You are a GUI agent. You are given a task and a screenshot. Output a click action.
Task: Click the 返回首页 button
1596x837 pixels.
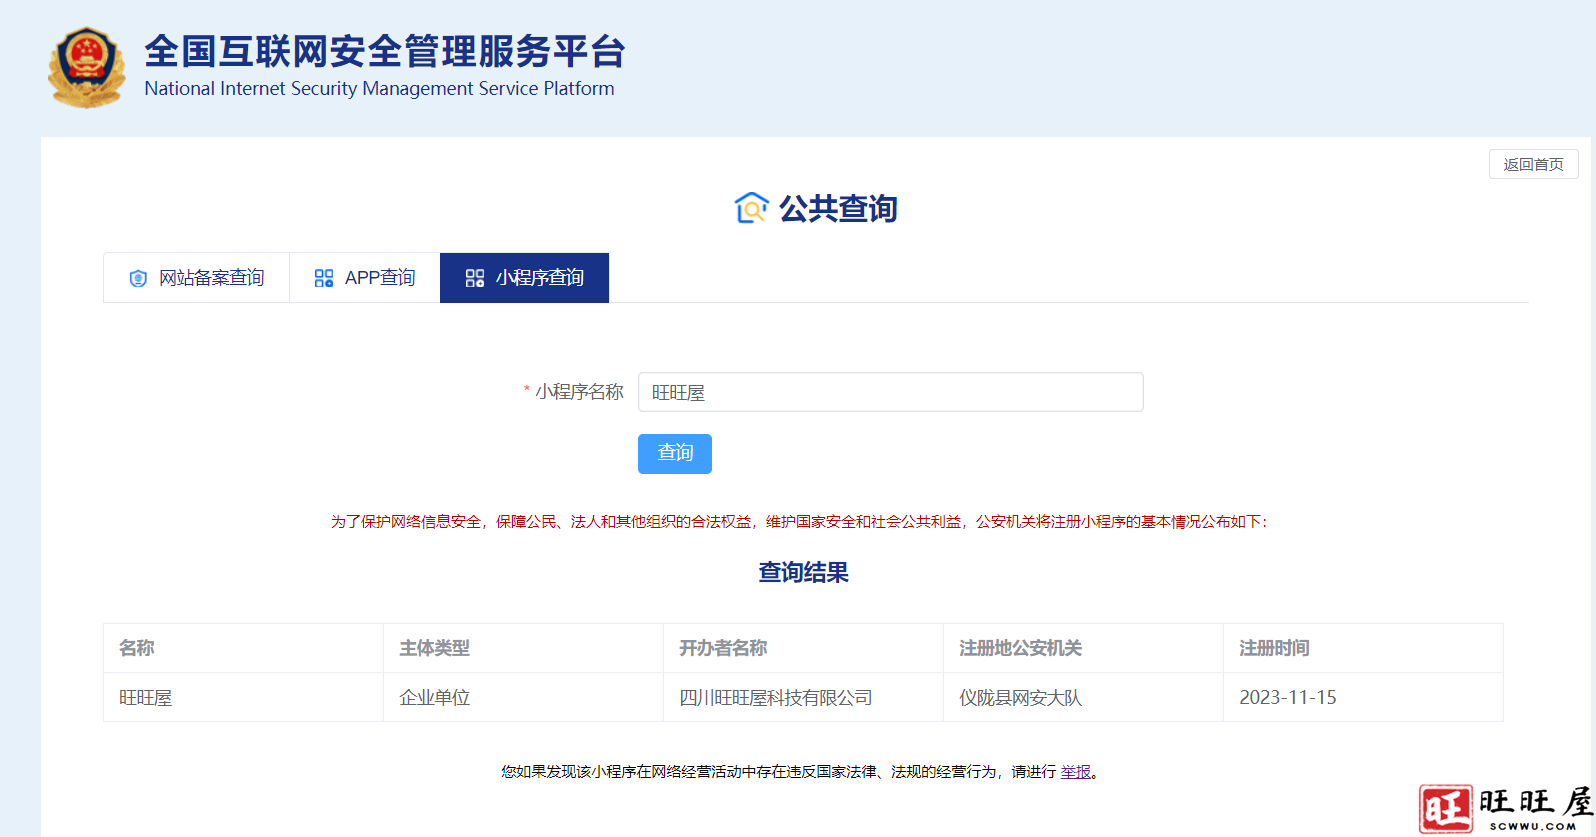click(x=1533, y=164)
